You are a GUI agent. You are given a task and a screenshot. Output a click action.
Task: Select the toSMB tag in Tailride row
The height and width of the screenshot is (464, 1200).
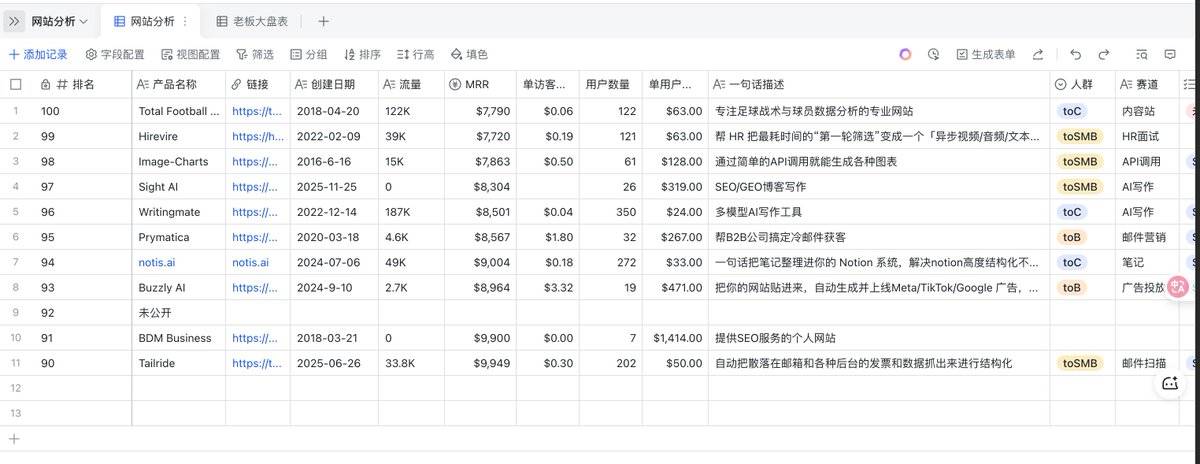pos(1080,363)
